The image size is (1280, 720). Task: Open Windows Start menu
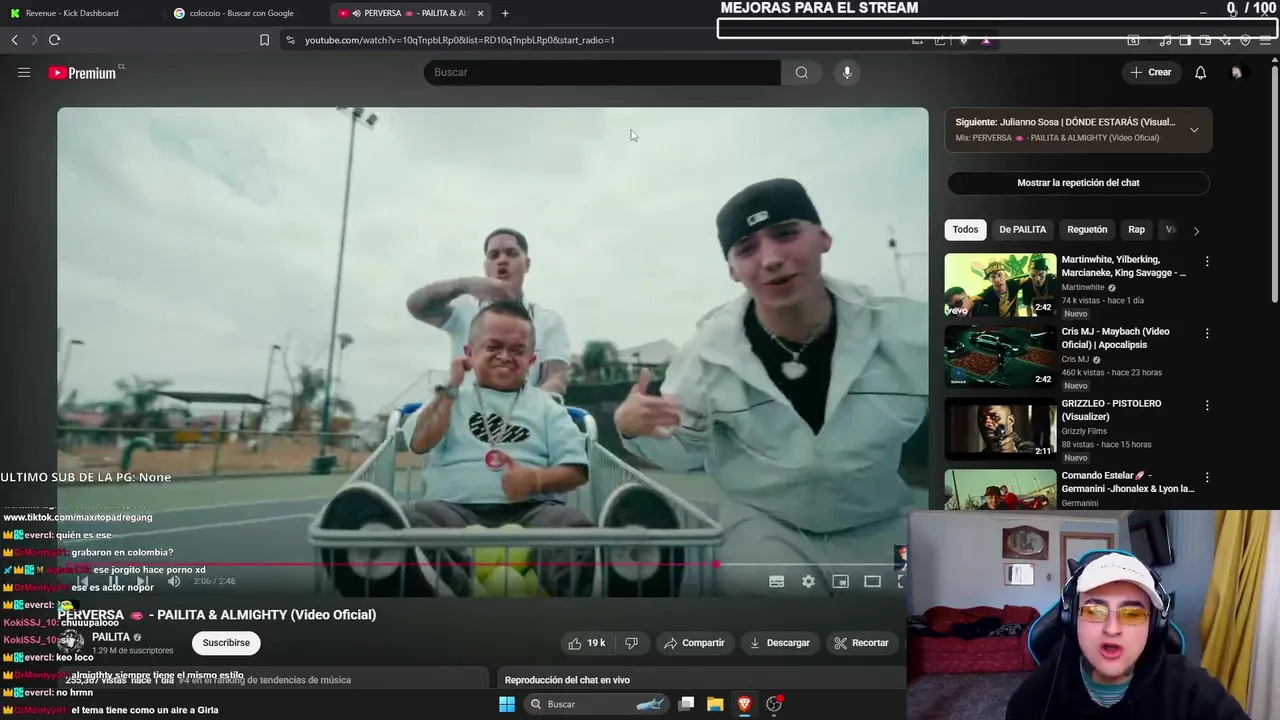pos(507,704)
